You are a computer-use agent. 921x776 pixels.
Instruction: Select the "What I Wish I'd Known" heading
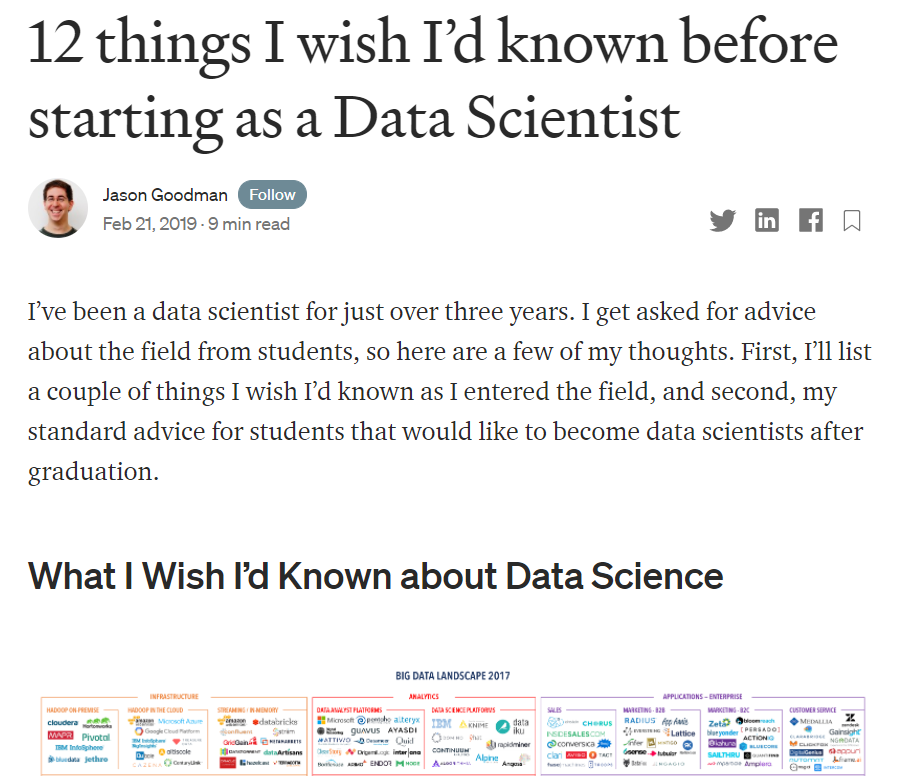(x=375, y=576)
